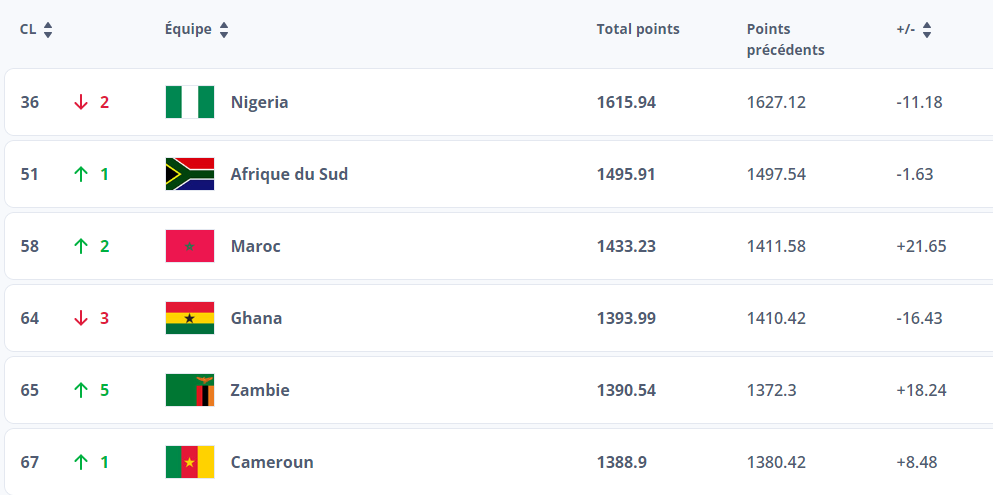This screenshot has width=993, height=495.
Task: Sort table by Équipe column arrows
Action: 224,30
